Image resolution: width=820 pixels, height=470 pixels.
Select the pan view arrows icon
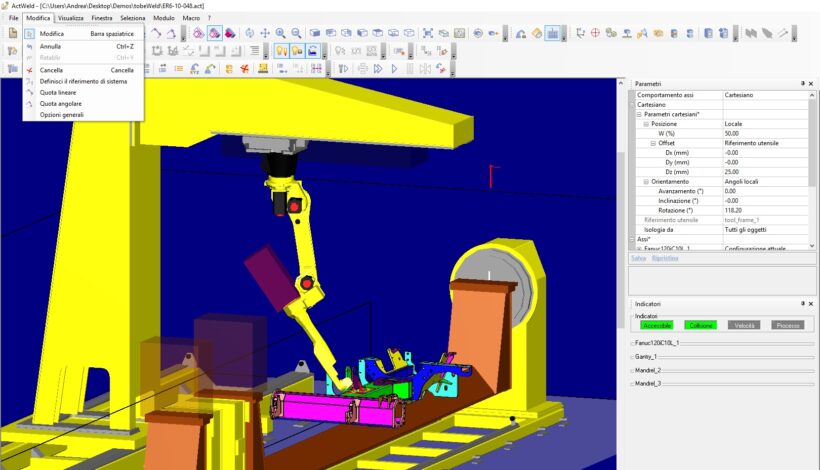point(265,33)
